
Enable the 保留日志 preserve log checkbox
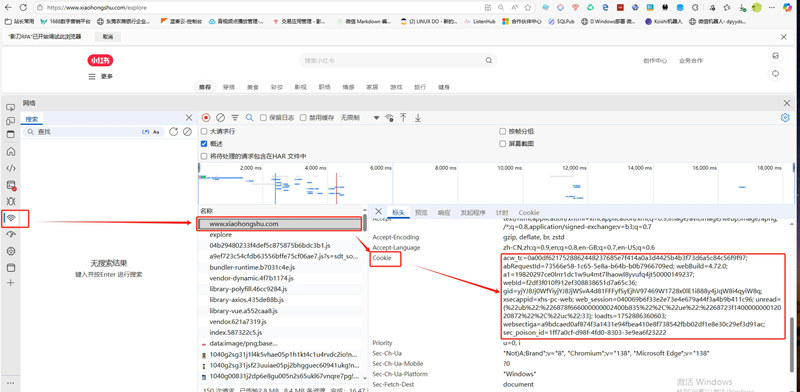(263, 118)
